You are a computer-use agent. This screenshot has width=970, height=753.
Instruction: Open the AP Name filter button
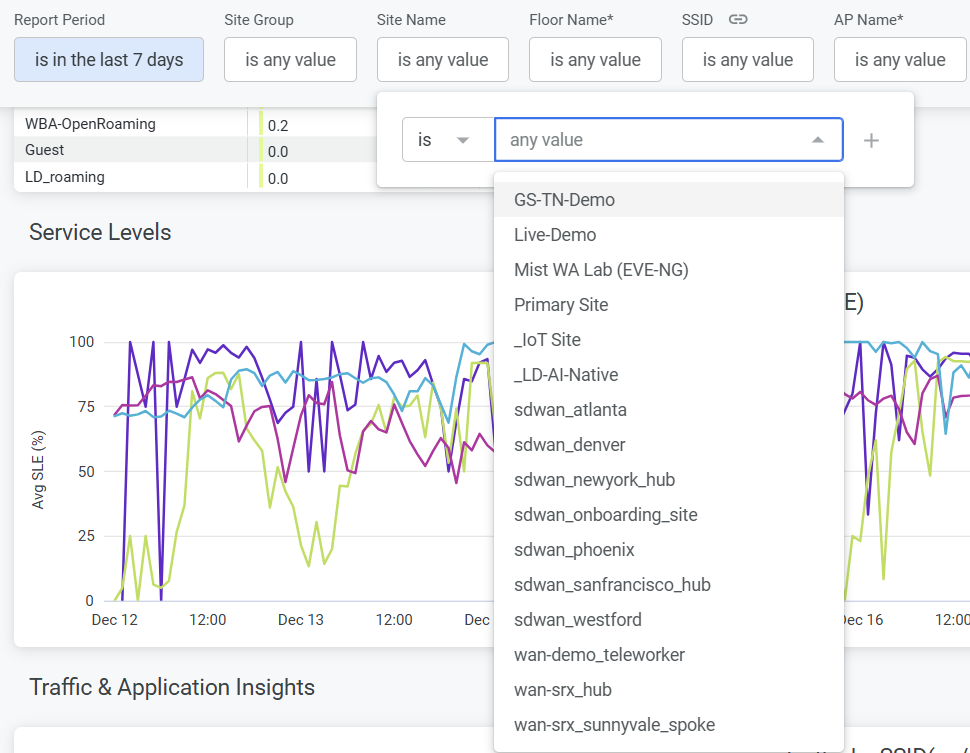(900, 60)
